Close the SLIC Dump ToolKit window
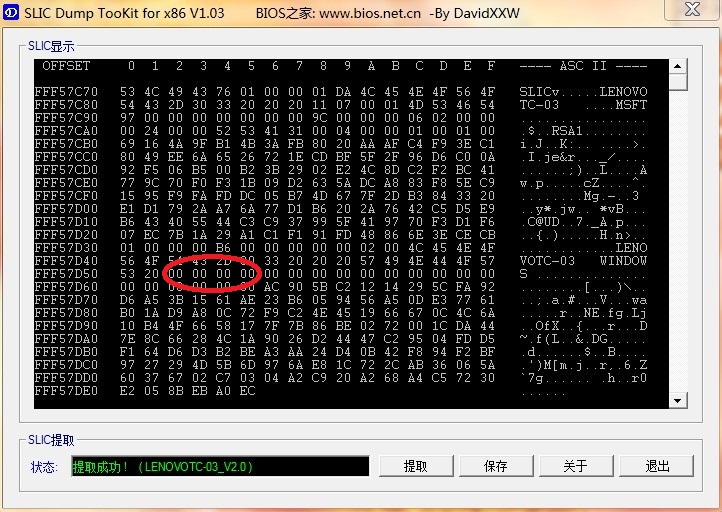This screenshot has height=512, width=722. [693, 9]
